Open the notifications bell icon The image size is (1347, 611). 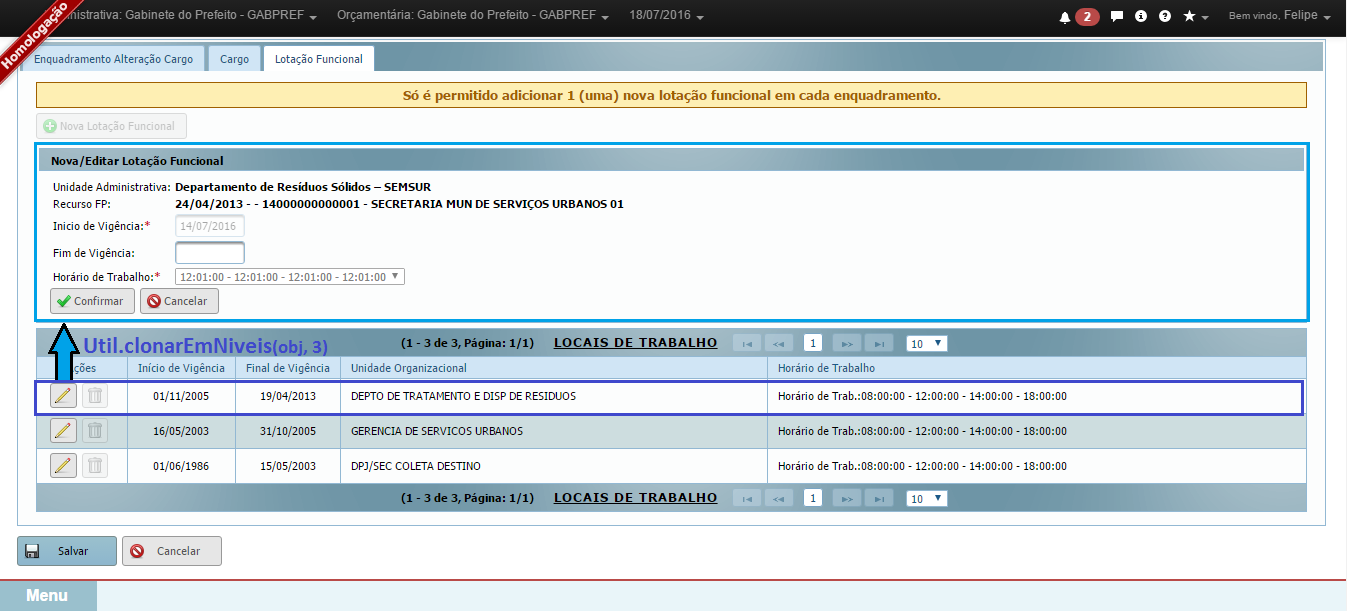click(1066, 17)
